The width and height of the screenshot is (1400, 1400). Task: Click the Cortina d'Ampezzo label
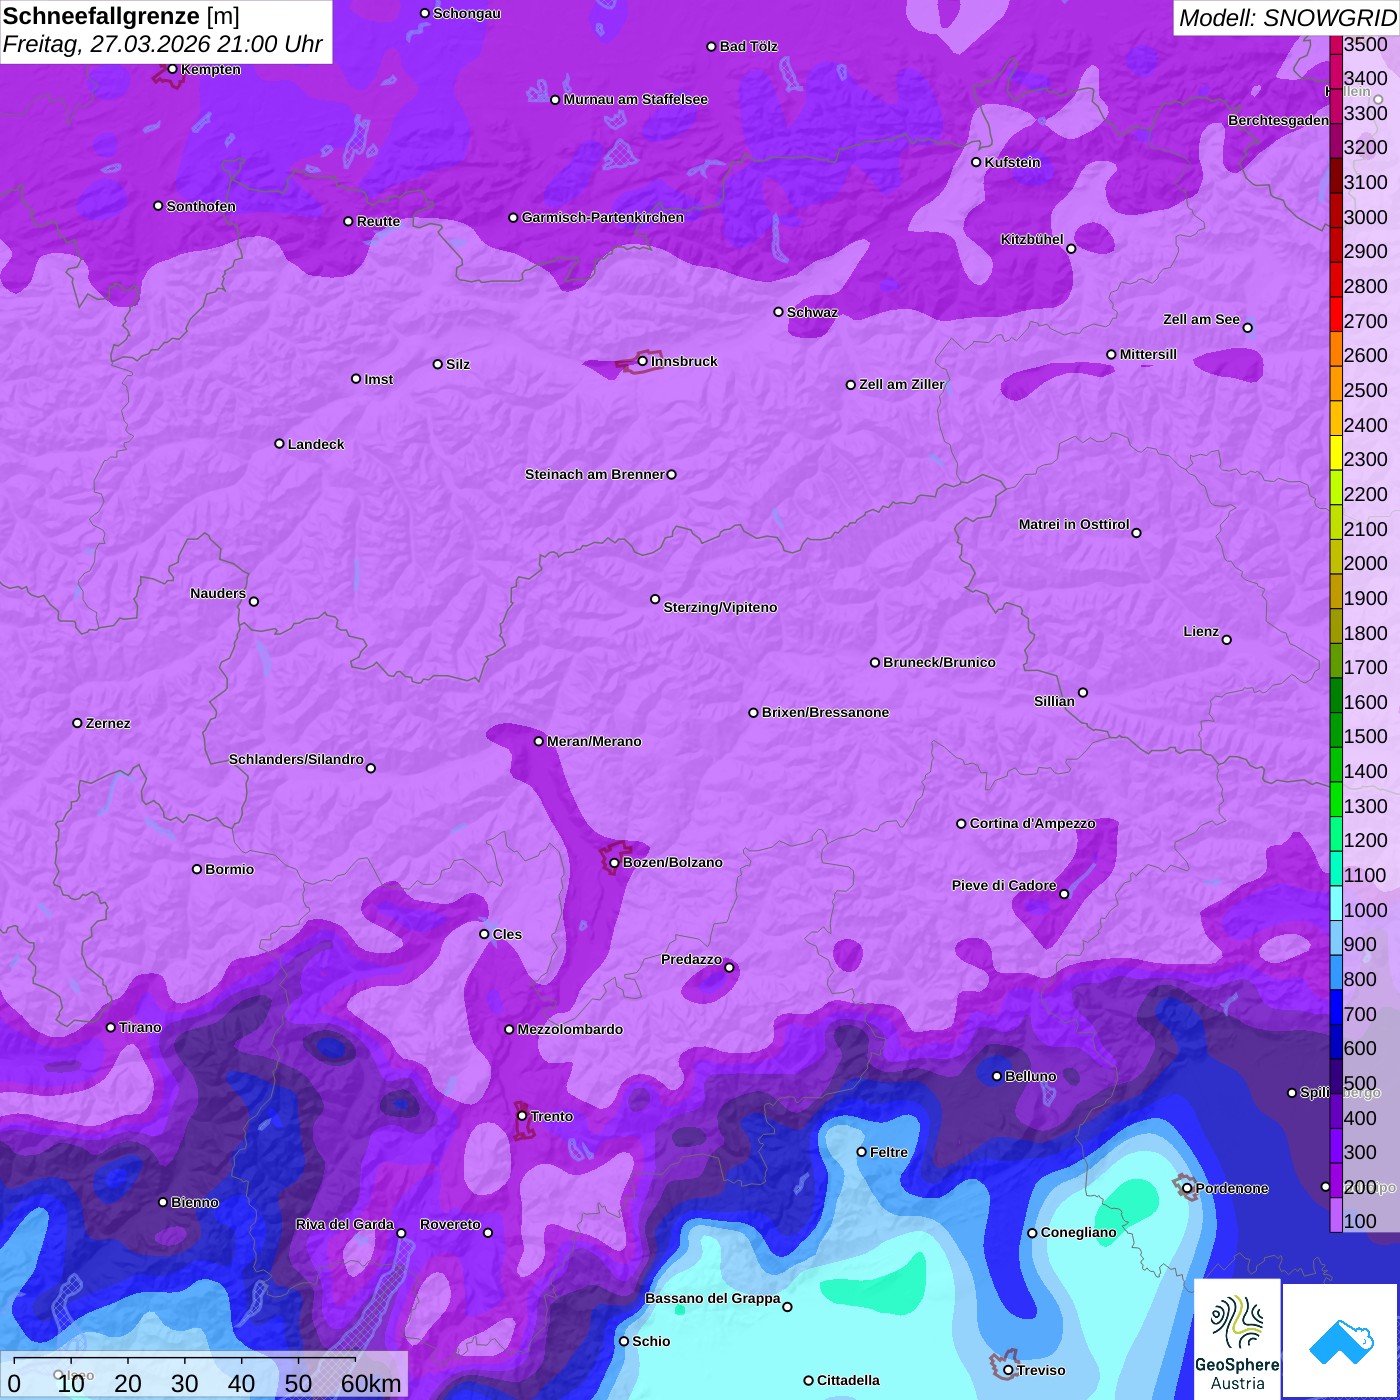(x=1032, y=823)
